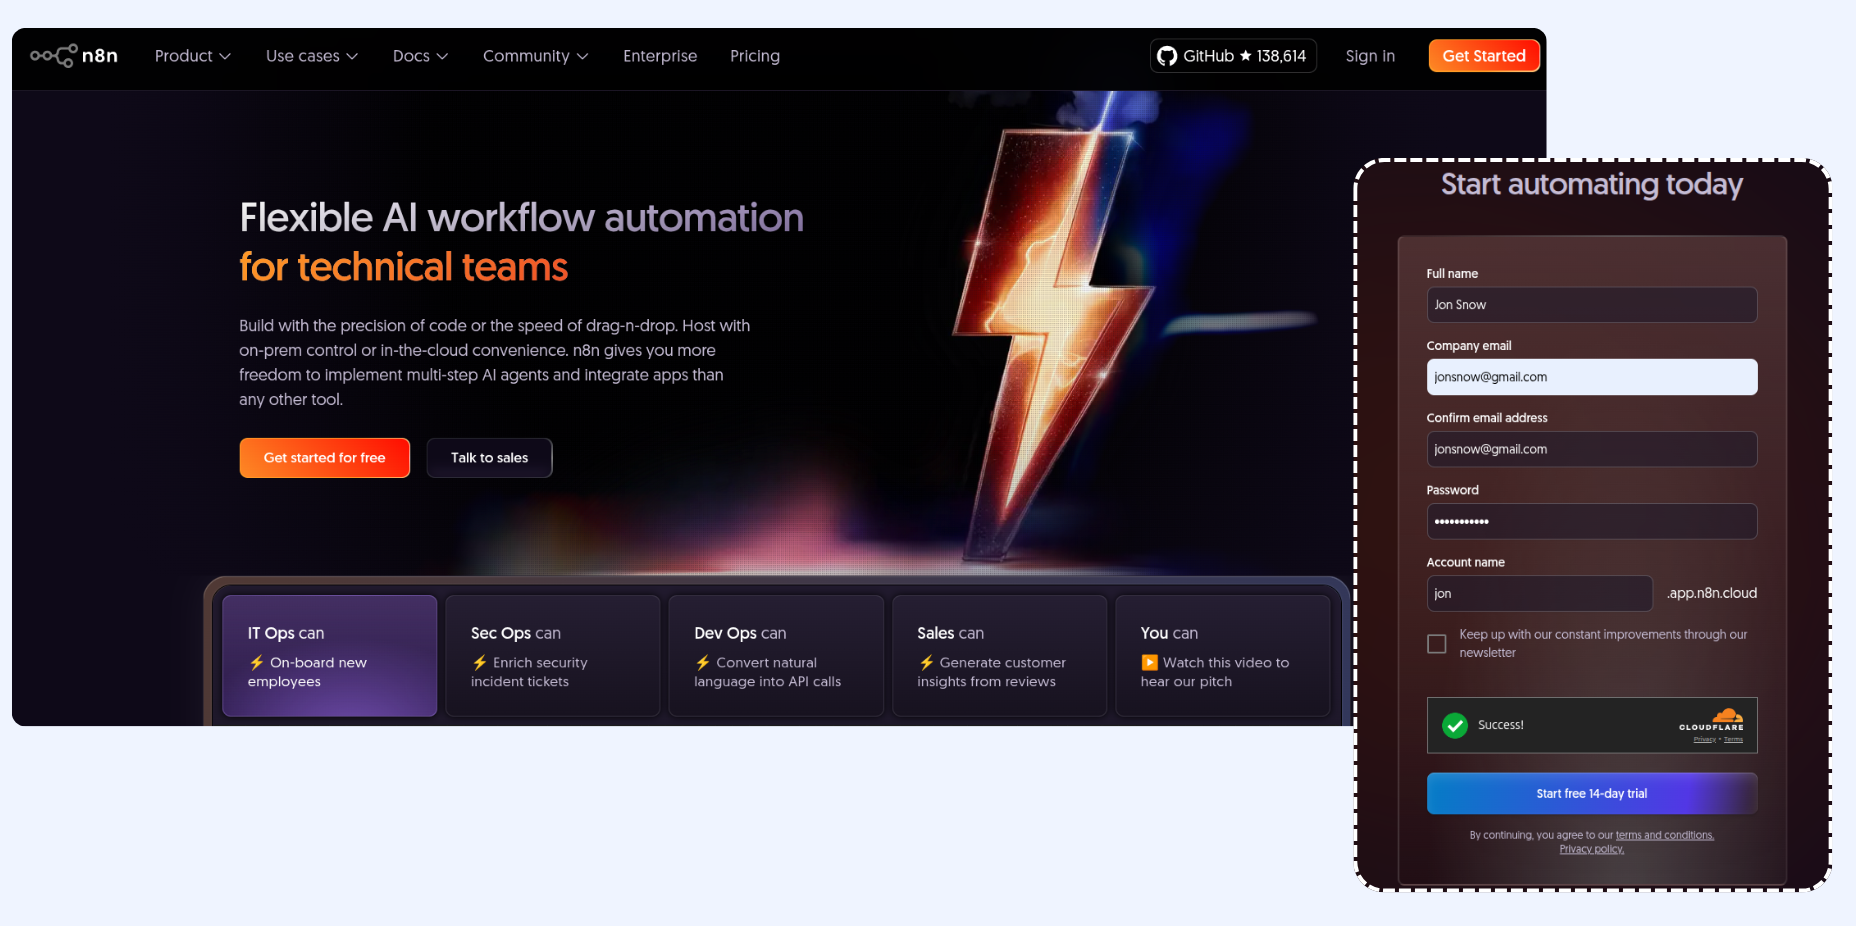Screen dimensions: 1856x926
Task: Click the lightning bolt icon in IT Ops card
Action: click(257, 662)
